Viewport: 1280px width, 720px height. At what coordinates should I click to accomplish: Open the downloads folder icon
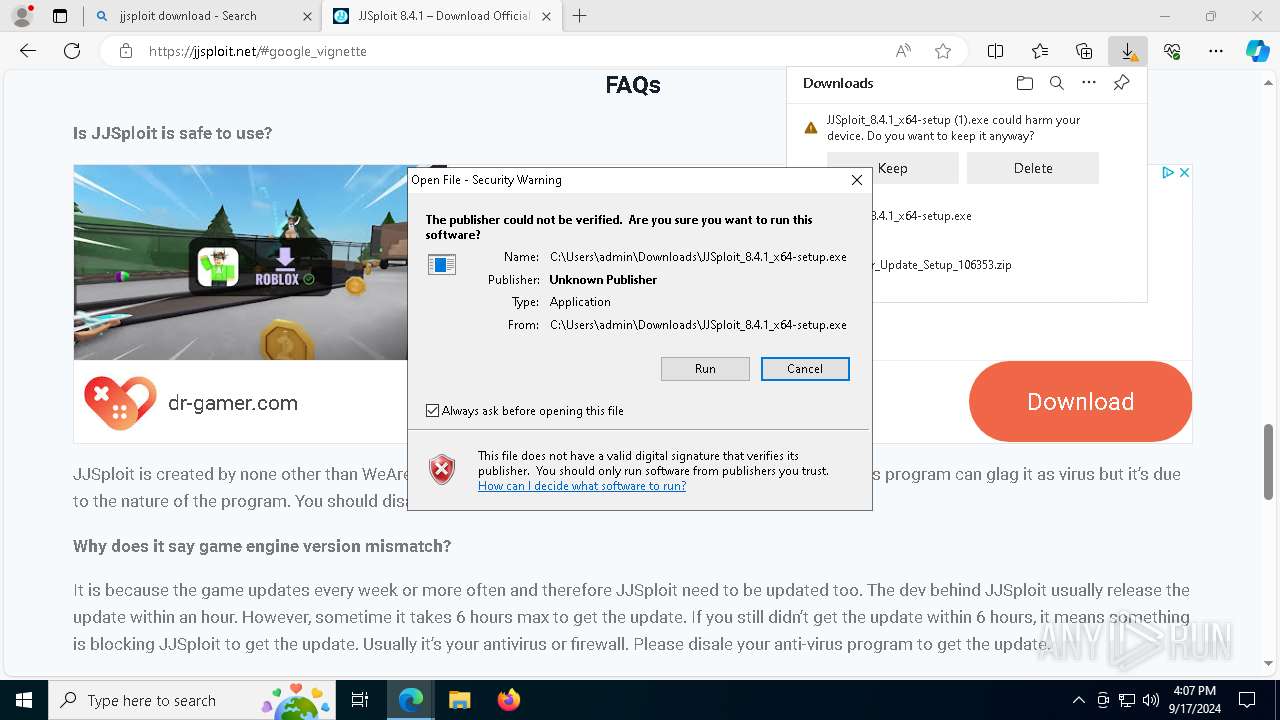[x=1024, y=83]
